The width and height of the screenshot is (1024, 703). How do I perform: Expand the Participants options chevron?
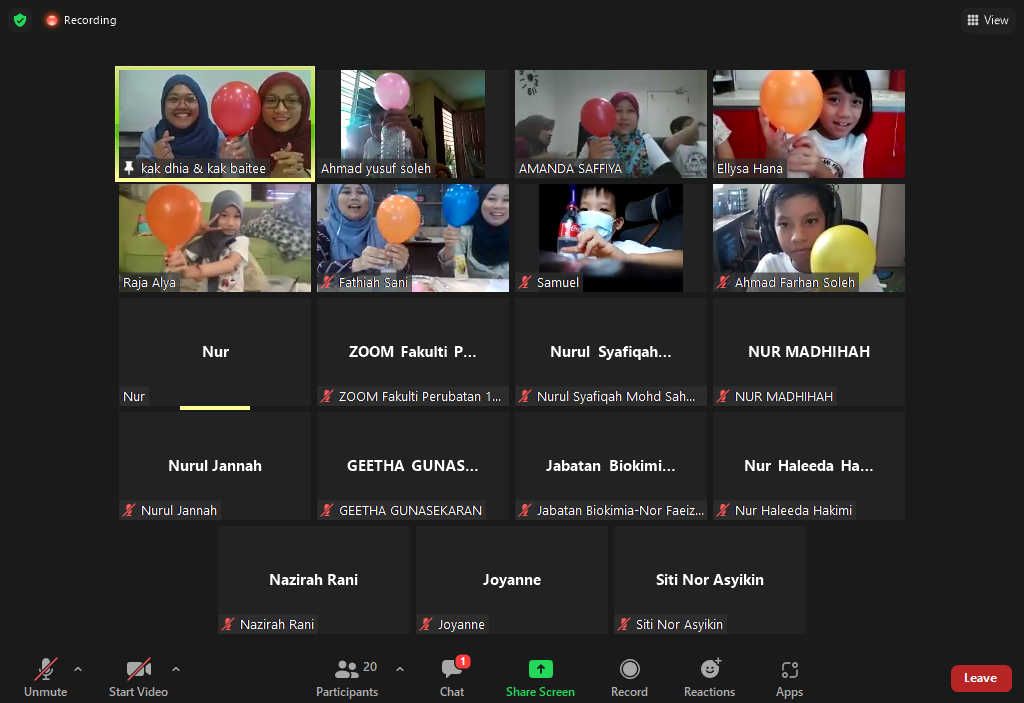tap(400, 670)
